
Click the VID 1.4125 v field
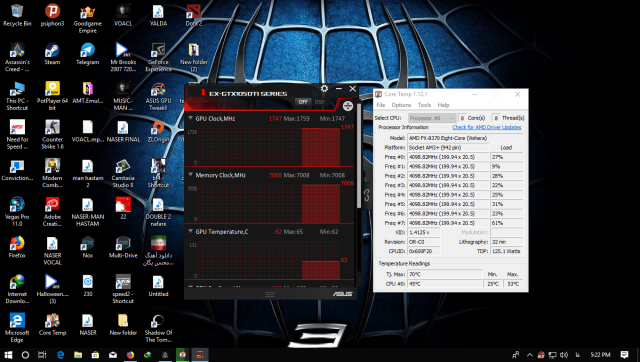(x=424, y=232)
